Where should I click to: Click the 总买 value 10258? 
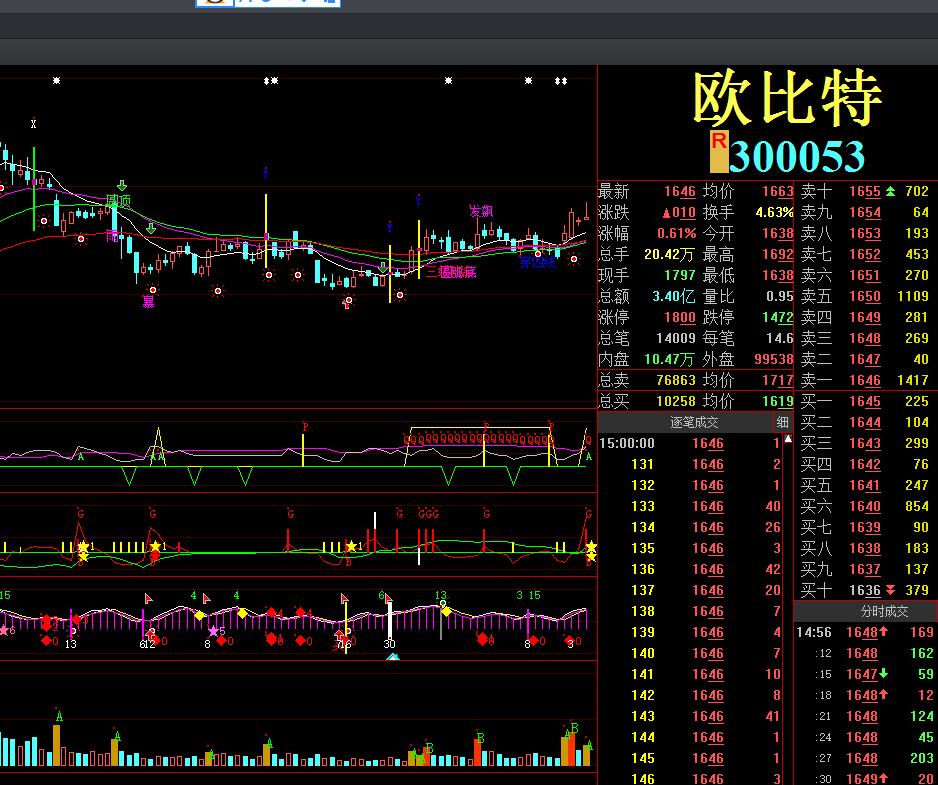(x=675, y=401)
